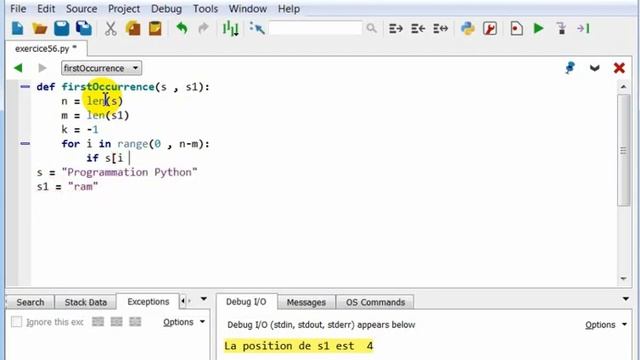Open the firstOccurrence scope dropdown
The width and height of the screenshot is (640, 360).
tap(101, 68)
